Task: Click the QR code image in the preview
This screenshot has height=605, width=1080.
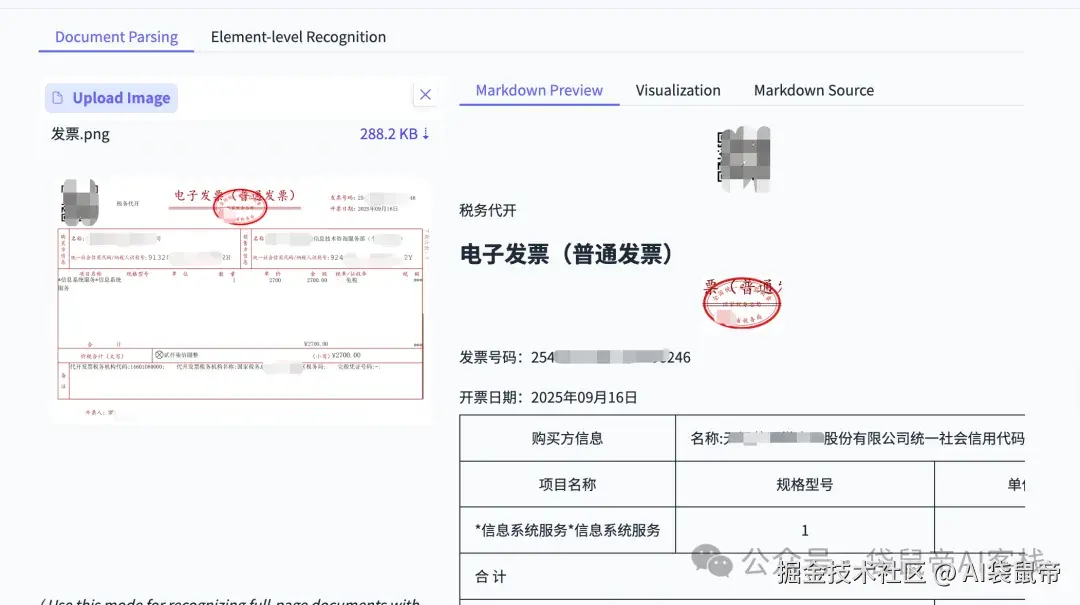Action: click(744, 156)
